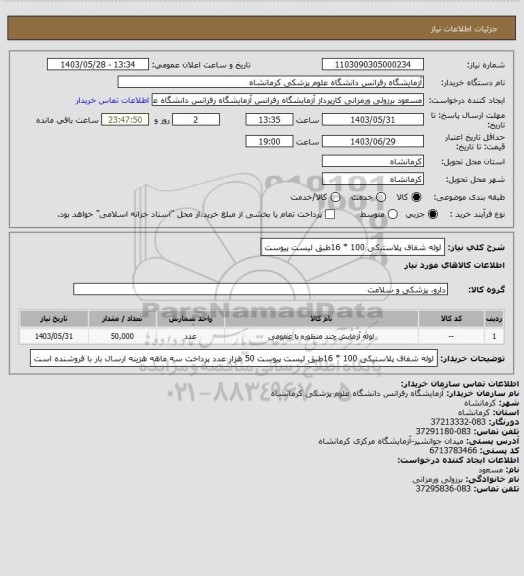The image size is (524, 576).
Task: Click row number 1 cell
Action: coord(494,336)
